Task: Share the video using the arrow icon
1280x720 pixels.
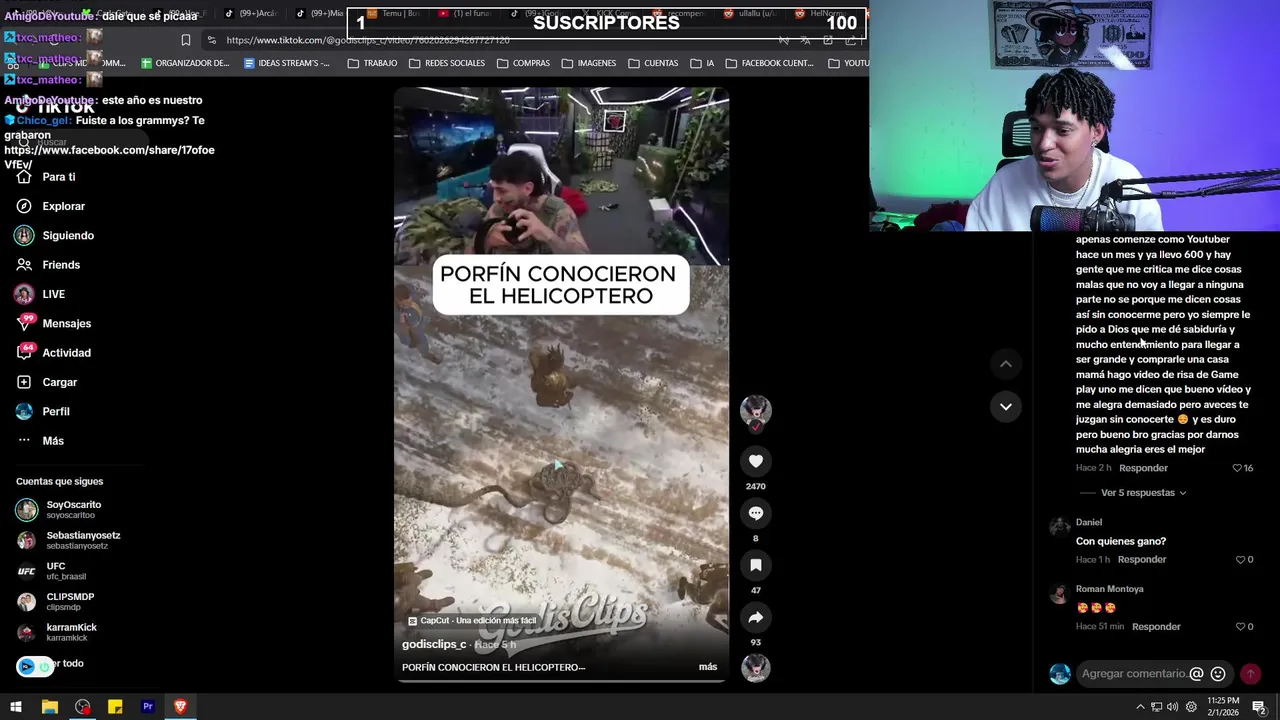Action: (756, 617)
